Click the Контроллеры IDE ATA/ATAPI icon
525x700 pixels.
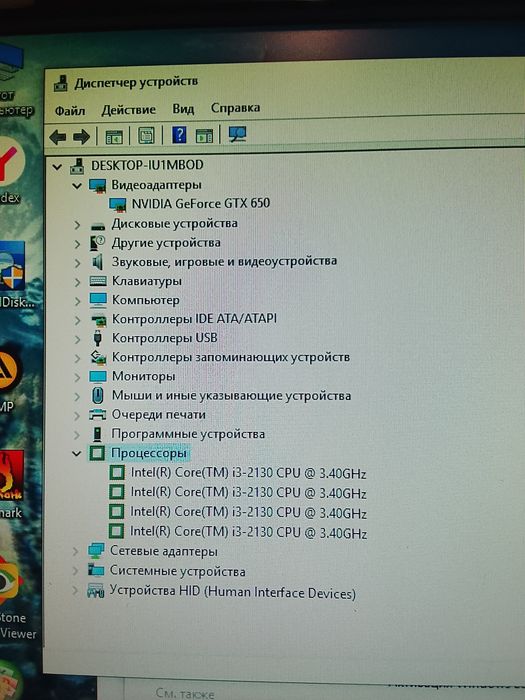click(98, 320)
